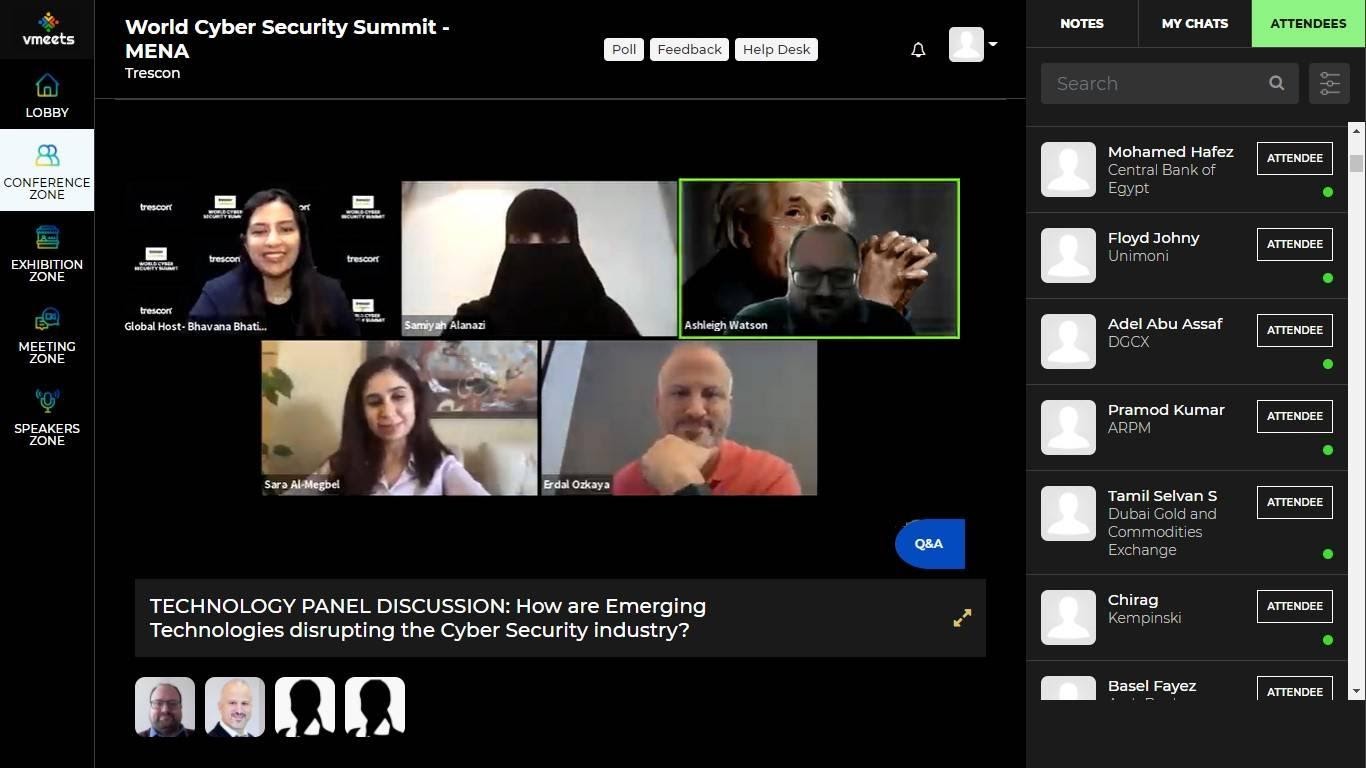Open the Exhibition Zone

click(x=47, y=252)
